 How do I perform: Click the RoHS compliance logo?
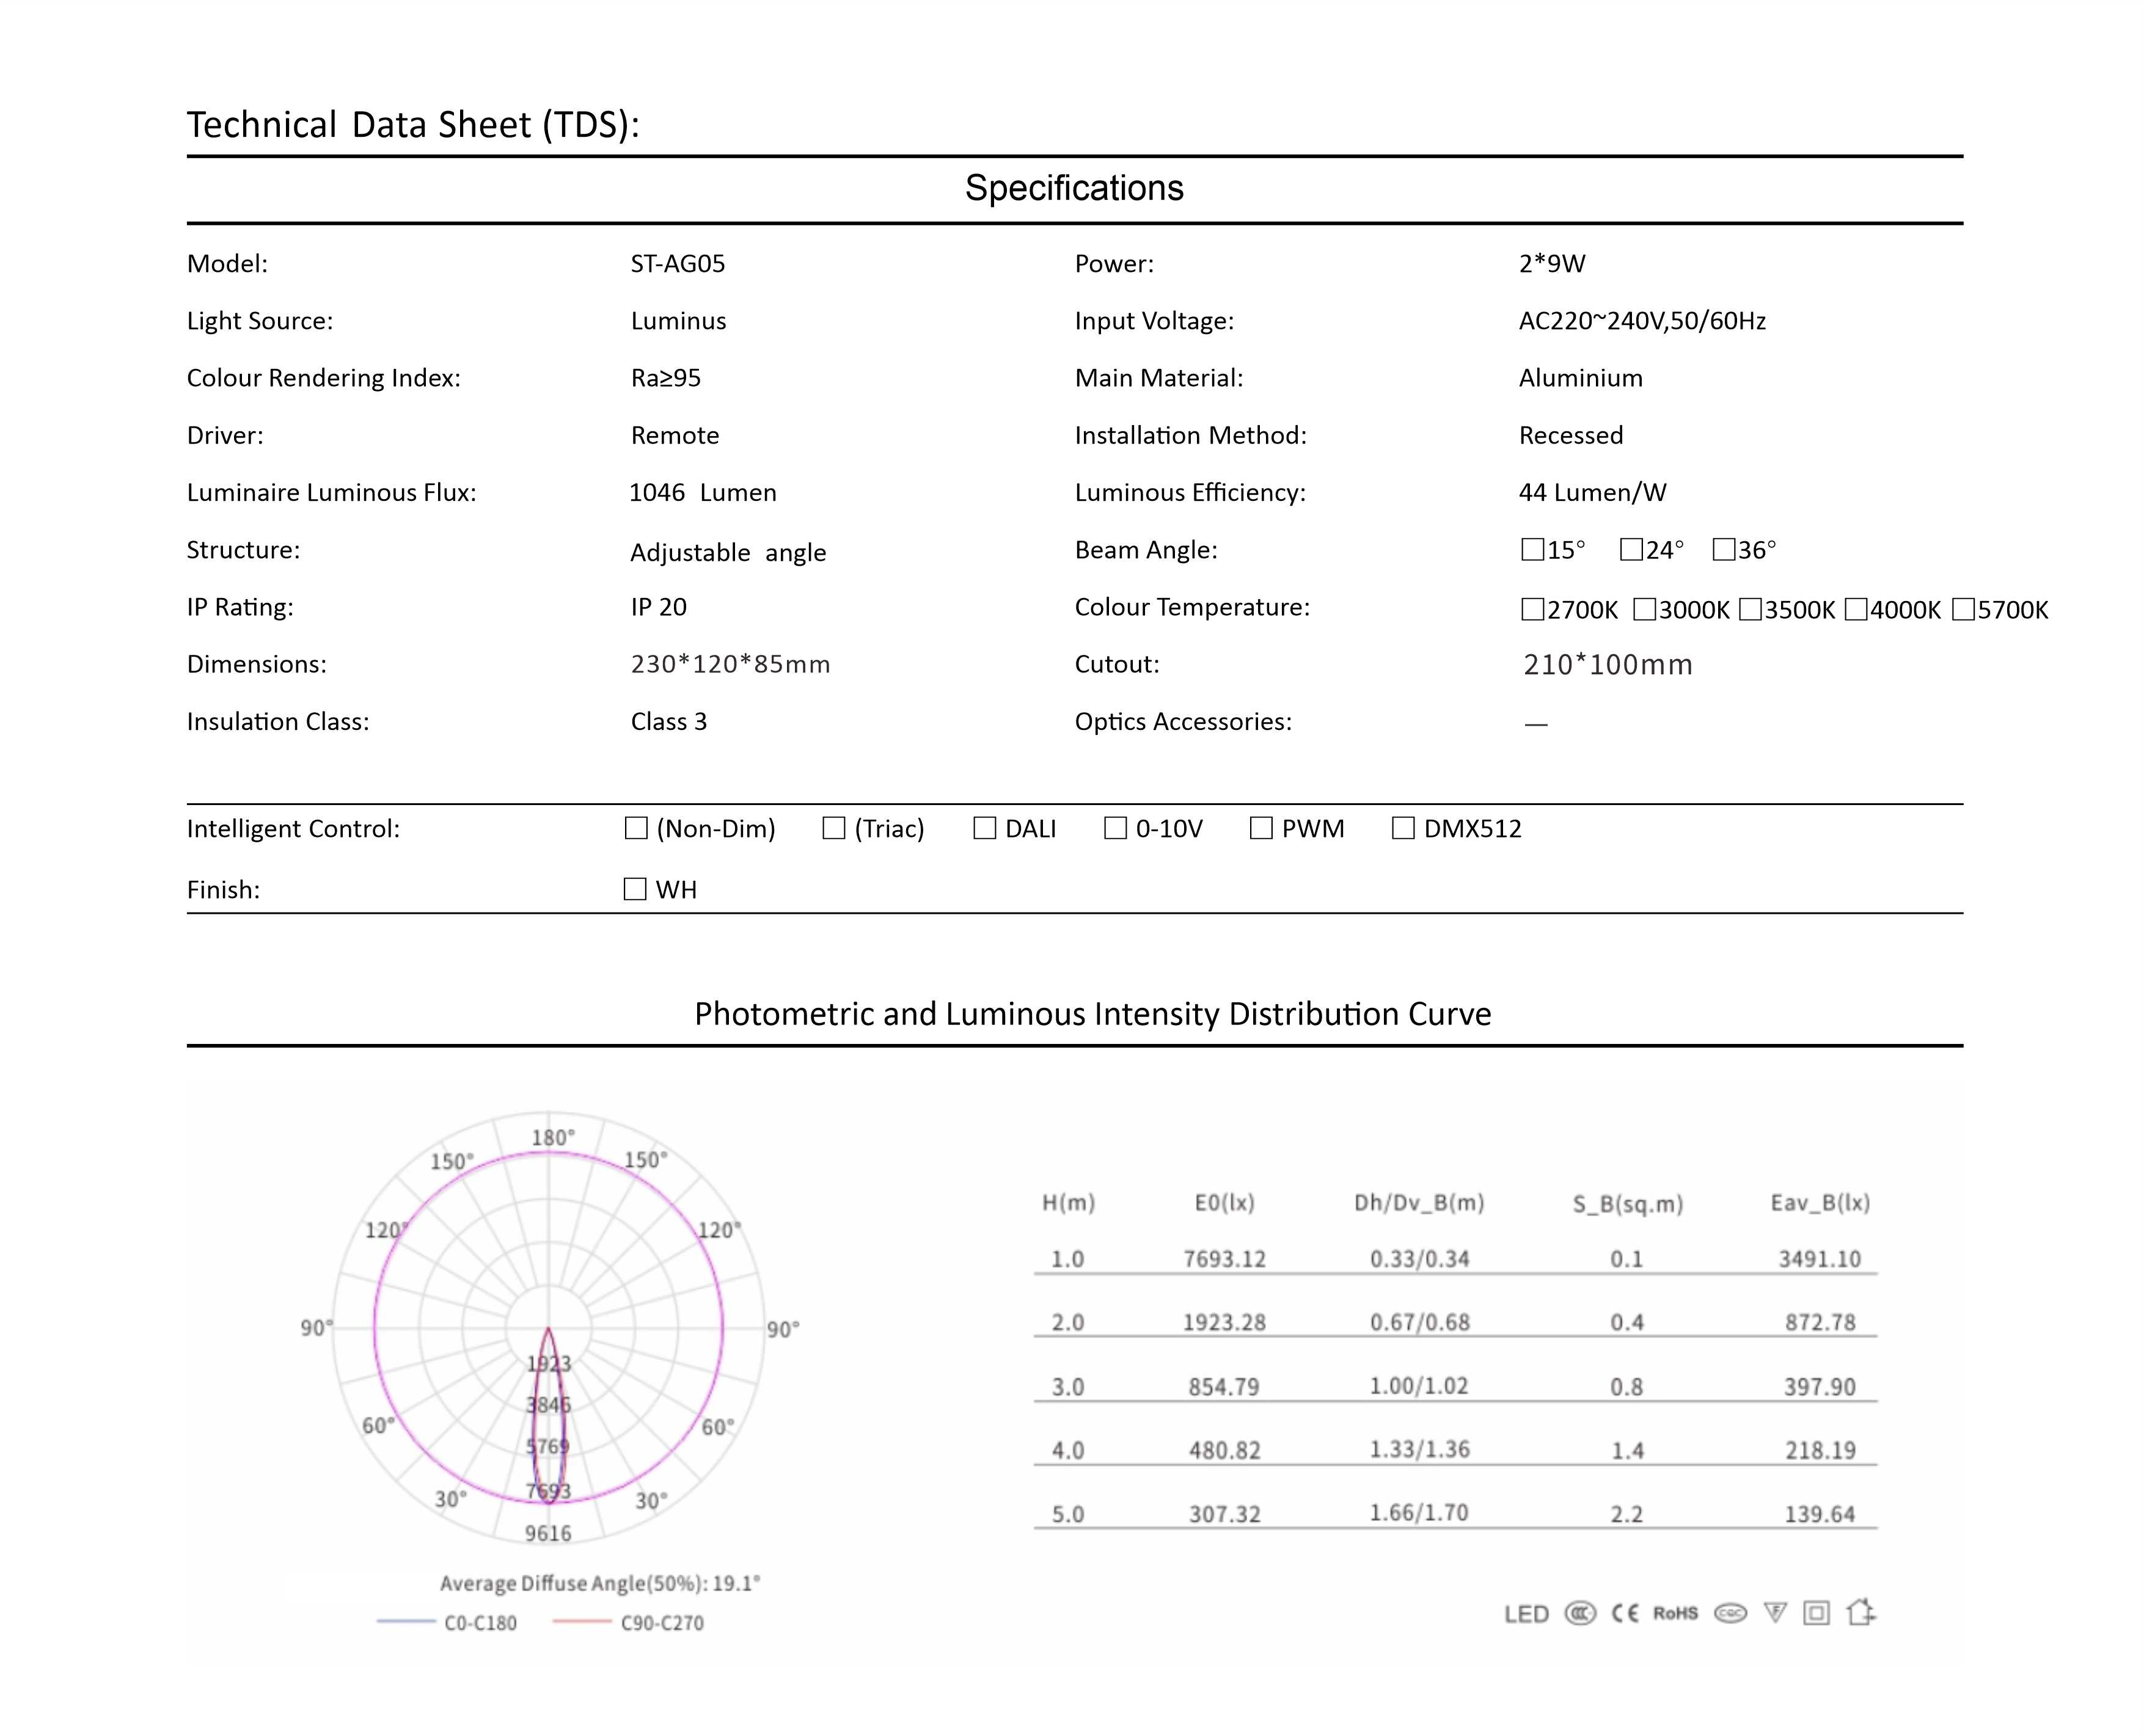point(1675,1613)
